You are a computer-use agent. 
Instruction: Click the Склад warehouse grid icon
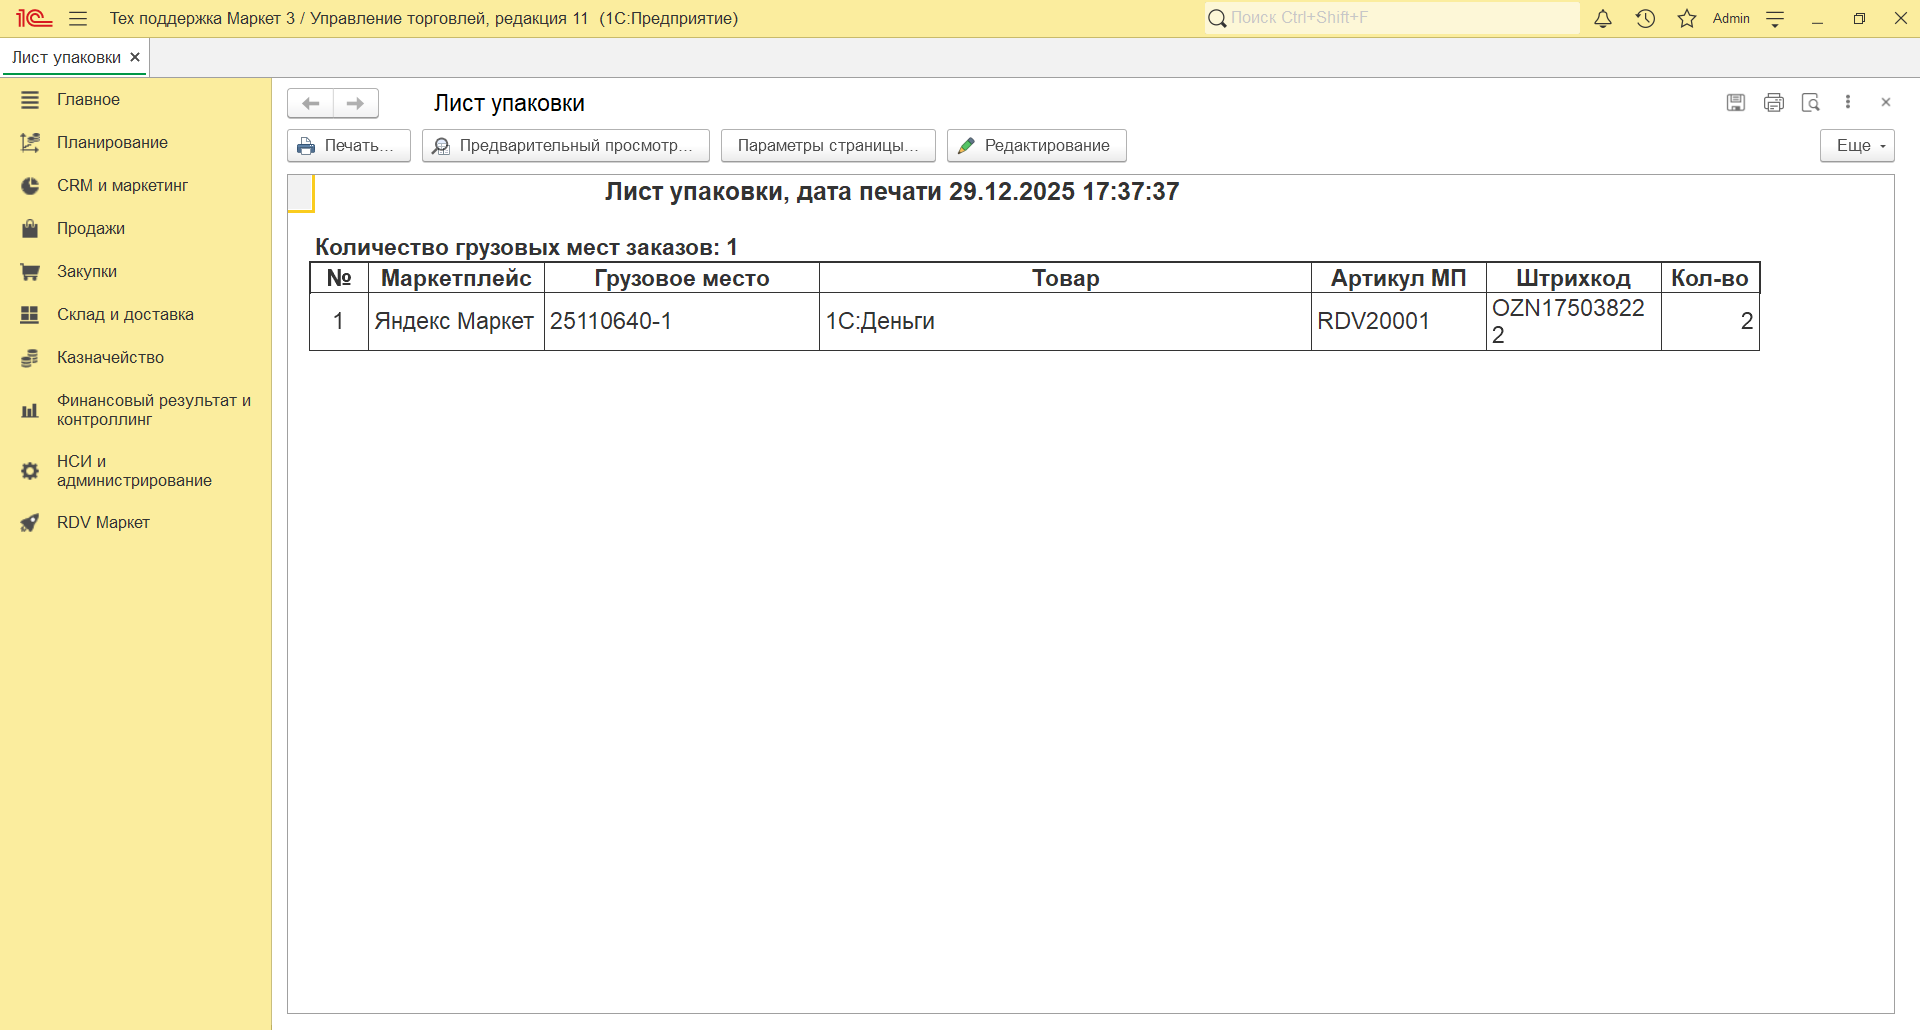tap(30, 315)
